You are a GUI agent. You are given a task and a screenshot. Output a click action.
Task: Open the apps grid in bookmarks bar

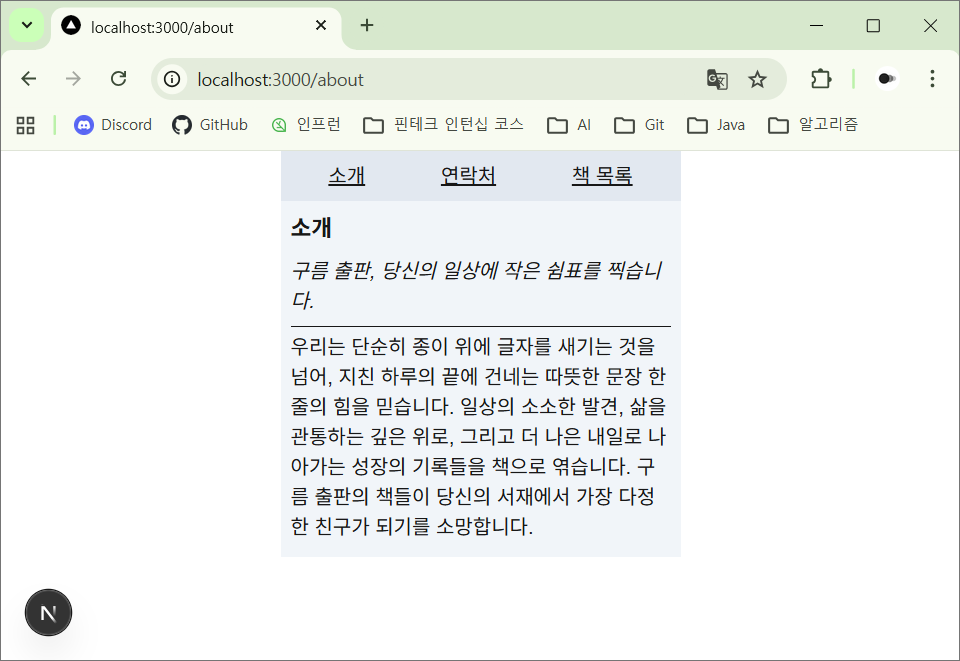point(26,125)
